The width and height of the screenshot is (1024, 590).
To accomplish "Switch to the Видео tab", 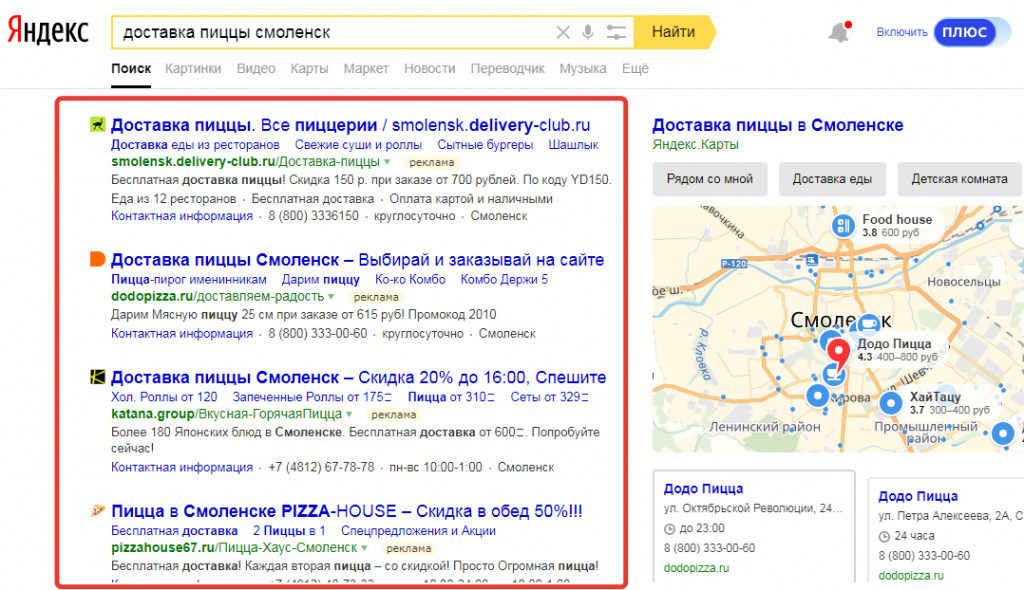I will pyautogui.click(x=256, y=69).
